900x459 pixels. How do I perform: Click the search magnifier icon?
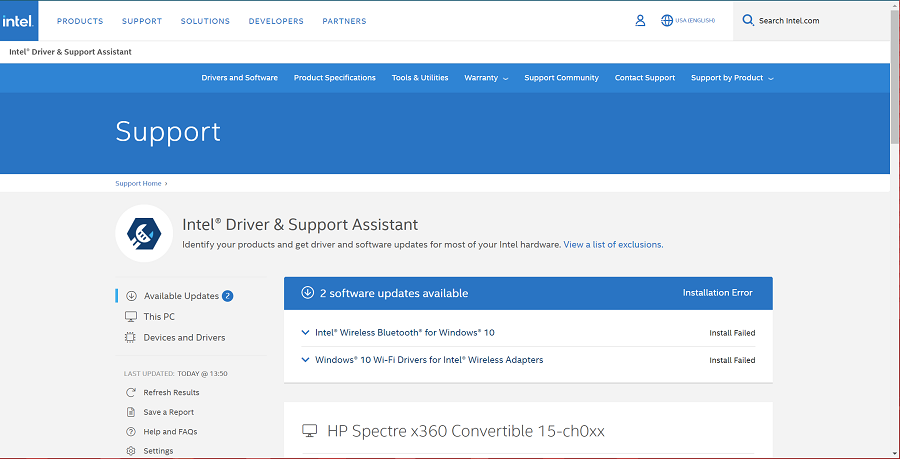748,20
